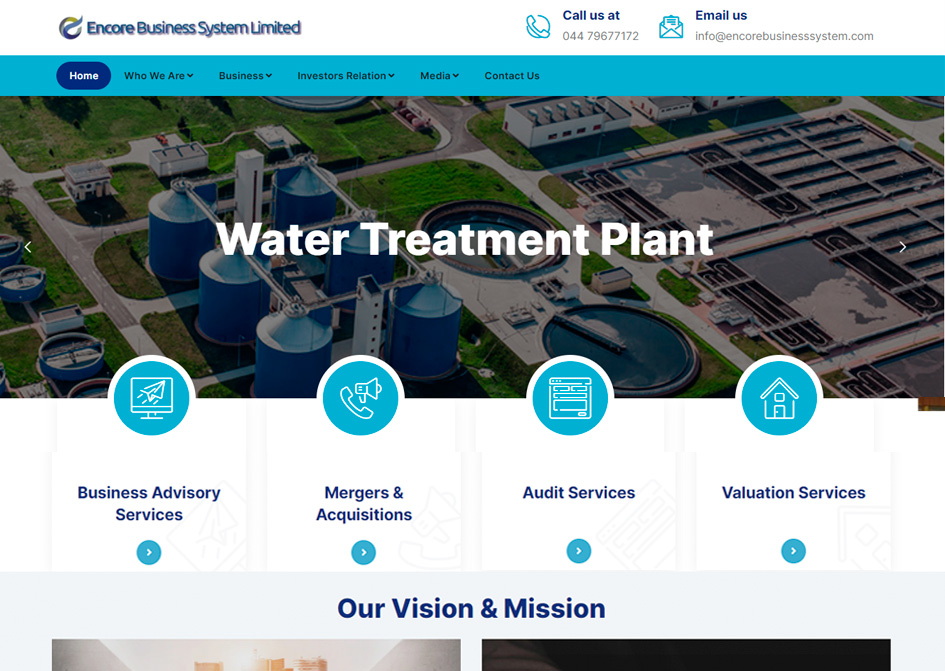The width and height of the screenshot is (945, 671).
Task: Open the Business Advisory Services title link
Action: [x=149, y=503]
